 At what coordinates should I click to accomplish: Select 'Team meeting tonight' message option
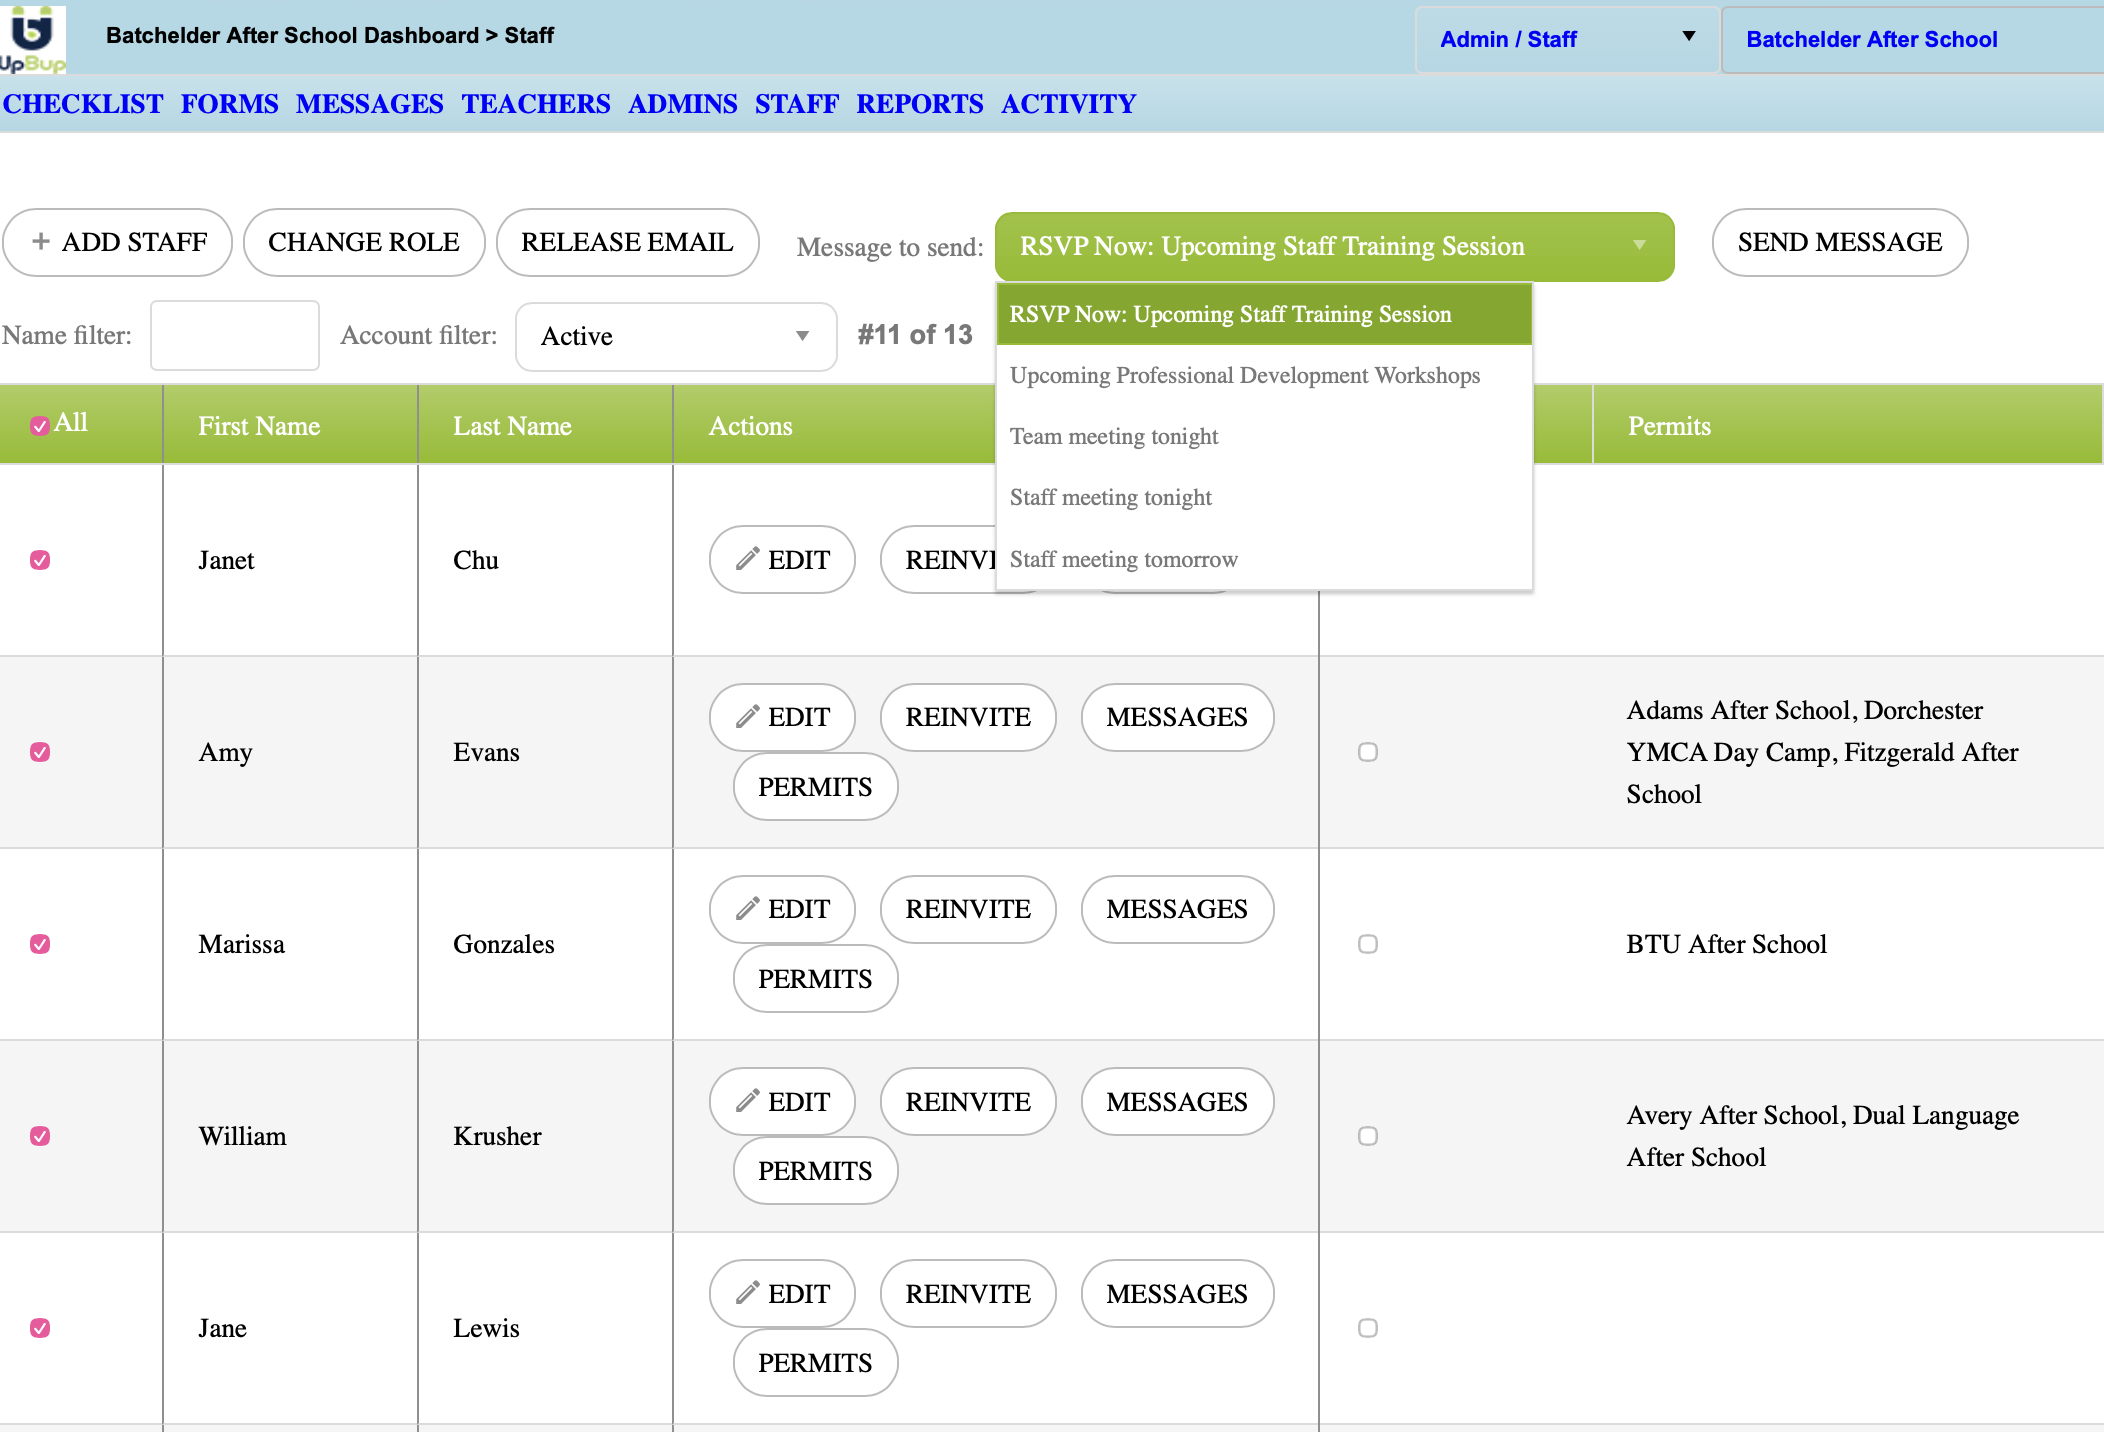point(1114,437)
